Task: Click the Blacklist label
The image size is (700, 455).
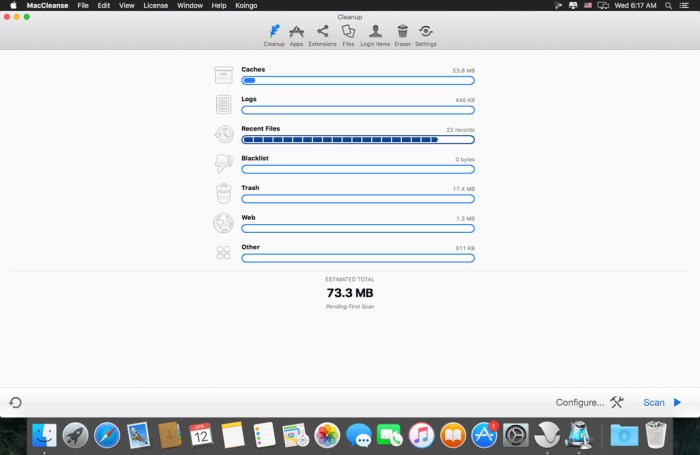Action: 255,158
